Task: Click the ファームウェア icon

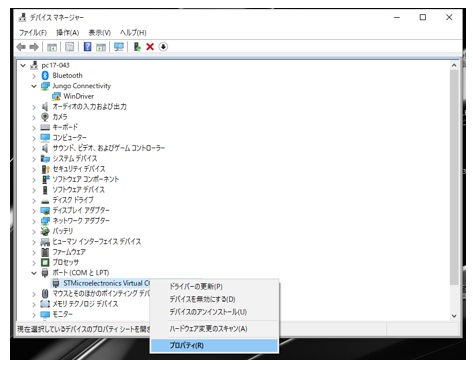Action: pyautogui.click(x=45, y=252)
